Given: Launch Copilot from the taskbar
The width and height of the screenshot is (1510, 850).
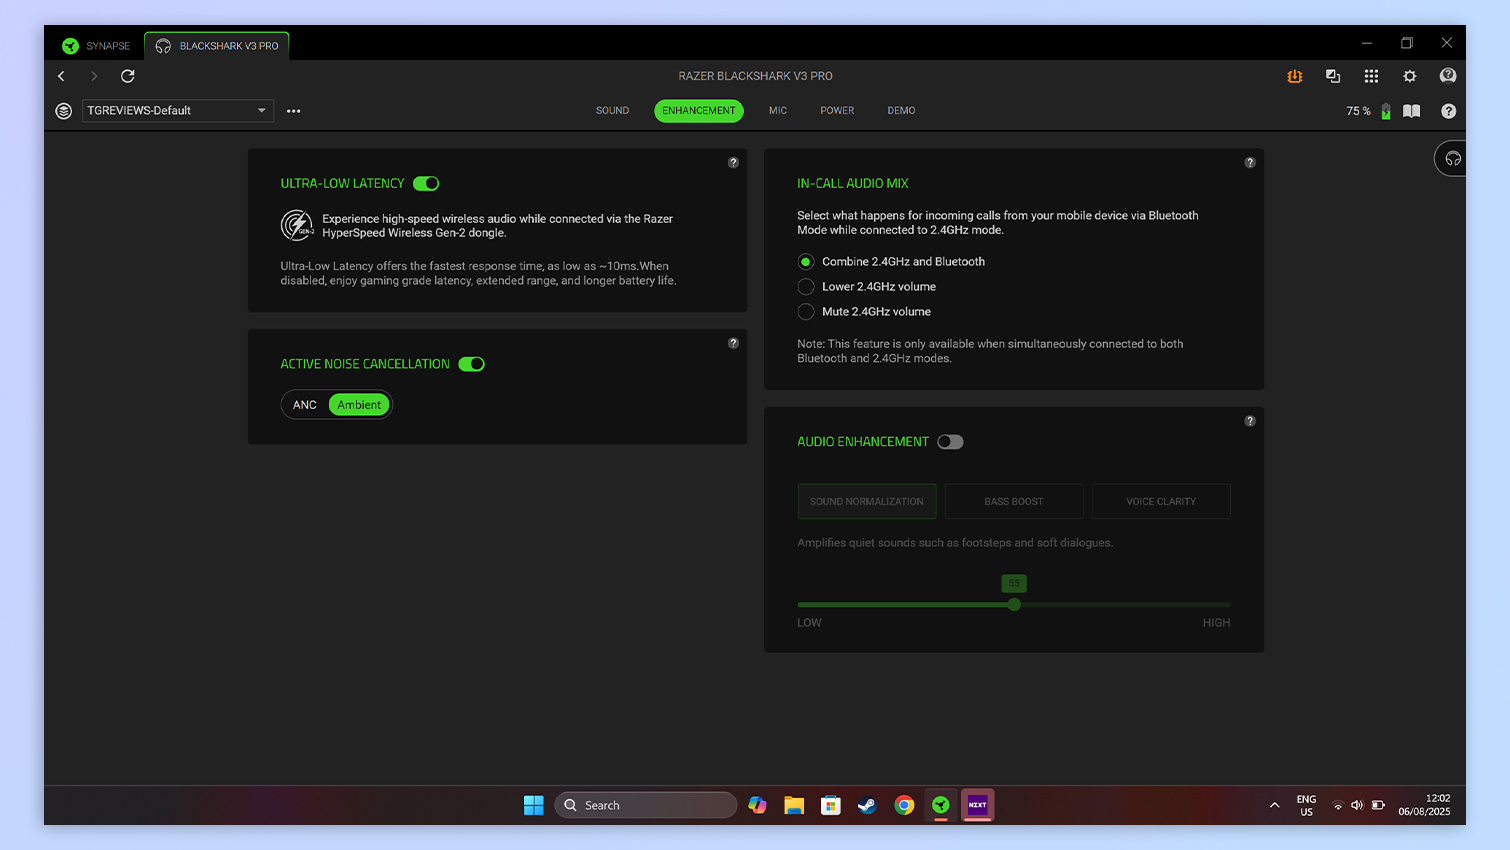Looking at the screenshot, I should click(x=757, y=805).
